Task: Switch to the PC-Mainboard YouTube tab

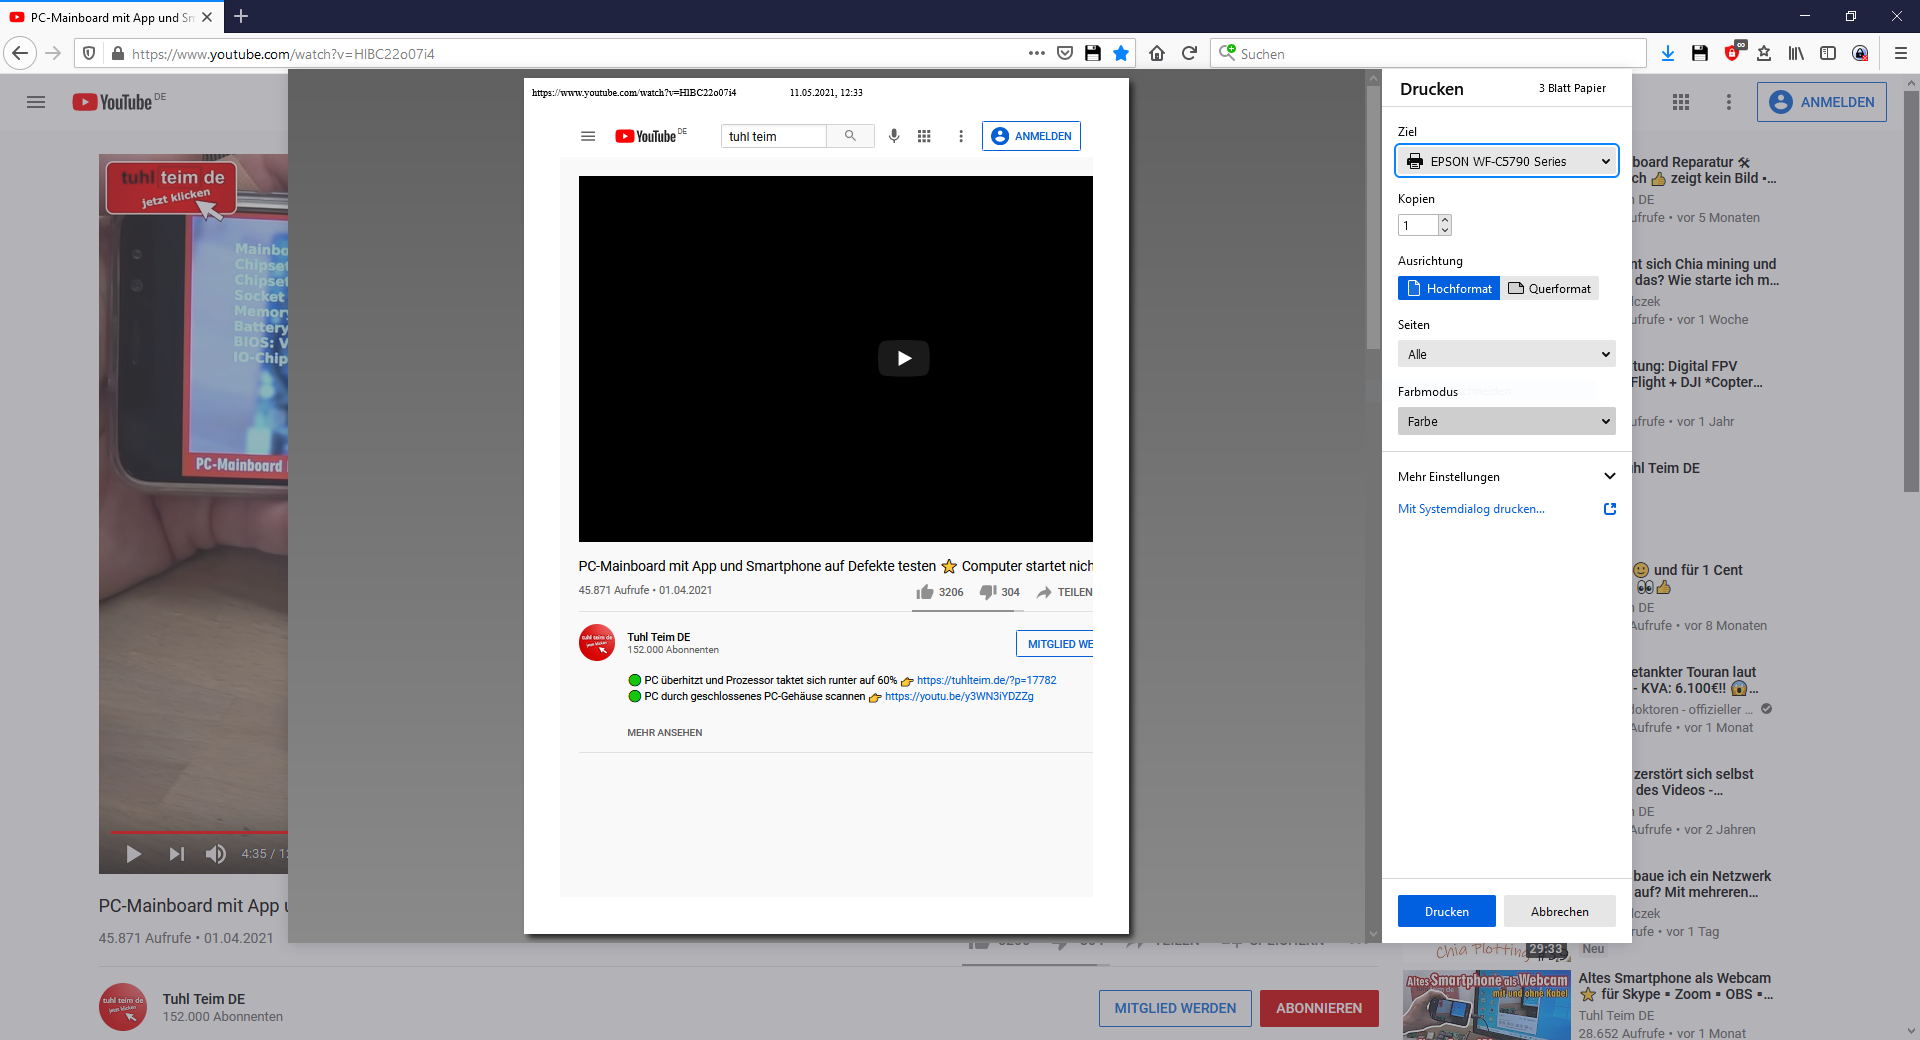Action: (x=105, y=17)
